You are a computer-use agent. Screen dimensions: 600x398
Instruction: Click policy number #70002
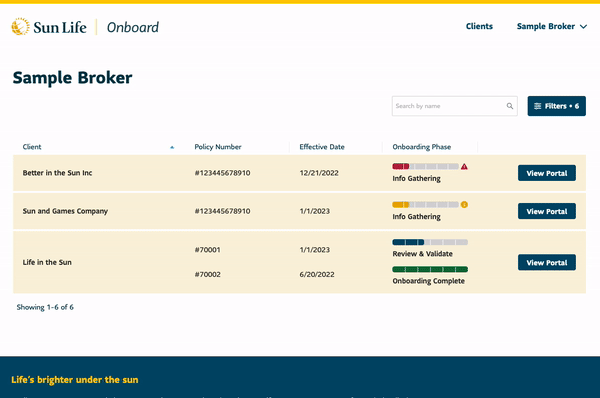pos(207,274)
